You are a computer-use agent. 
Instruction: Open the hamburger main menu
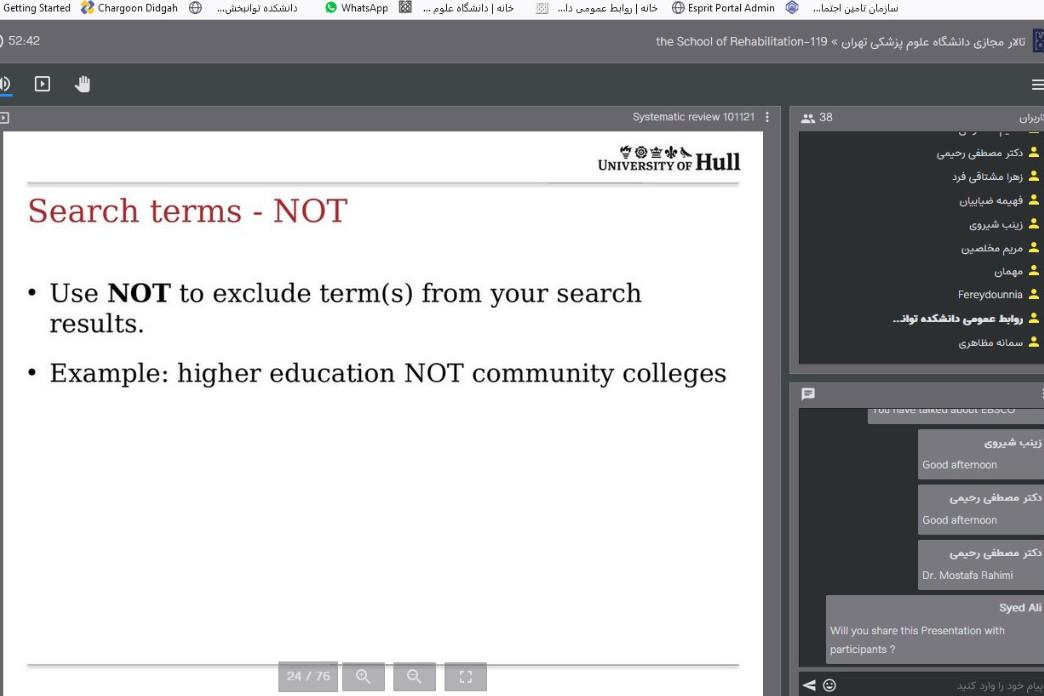click(x=1037, y=85)
